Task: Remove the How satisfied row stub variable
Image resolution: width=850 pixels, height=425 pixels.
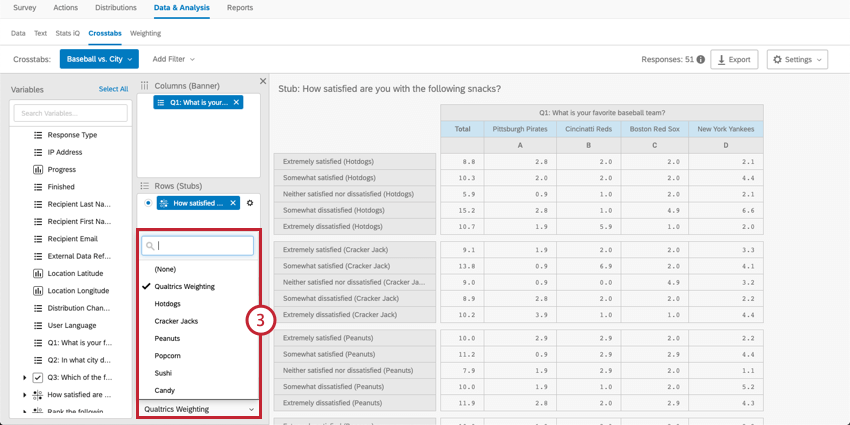Action: click(x=233, y=203)
